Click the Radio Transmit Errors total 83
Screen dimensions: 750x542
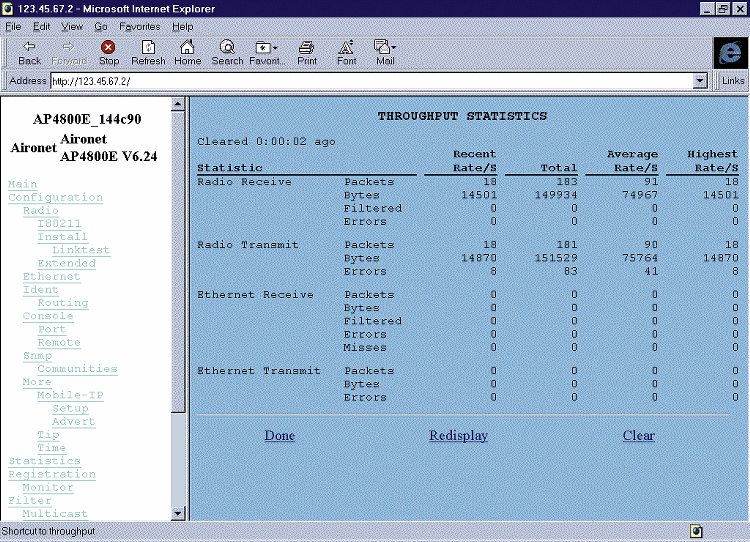click(x=570, y=271)
